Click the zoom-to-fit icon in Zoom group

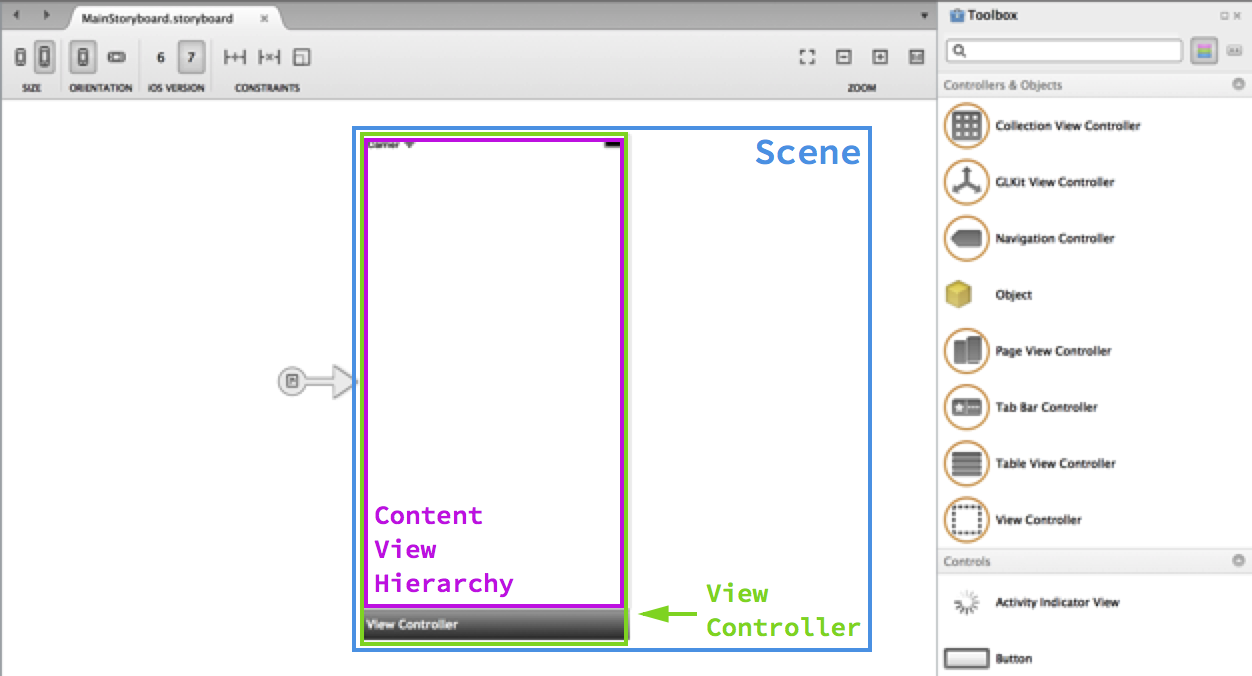click(807, 58)
